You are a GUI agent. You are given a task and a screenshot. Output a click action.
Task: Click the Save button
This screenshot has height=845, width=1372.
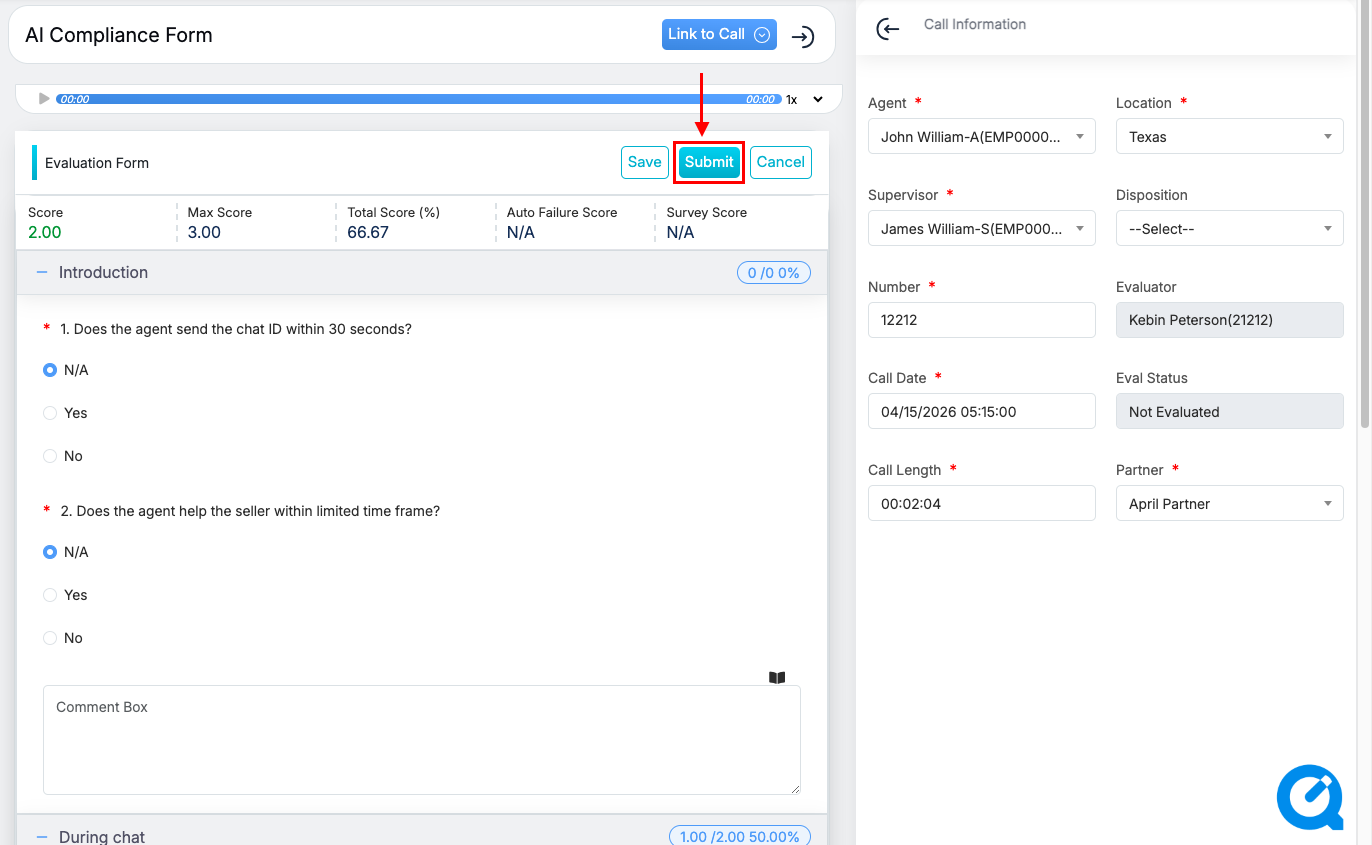tap(644, 162)
